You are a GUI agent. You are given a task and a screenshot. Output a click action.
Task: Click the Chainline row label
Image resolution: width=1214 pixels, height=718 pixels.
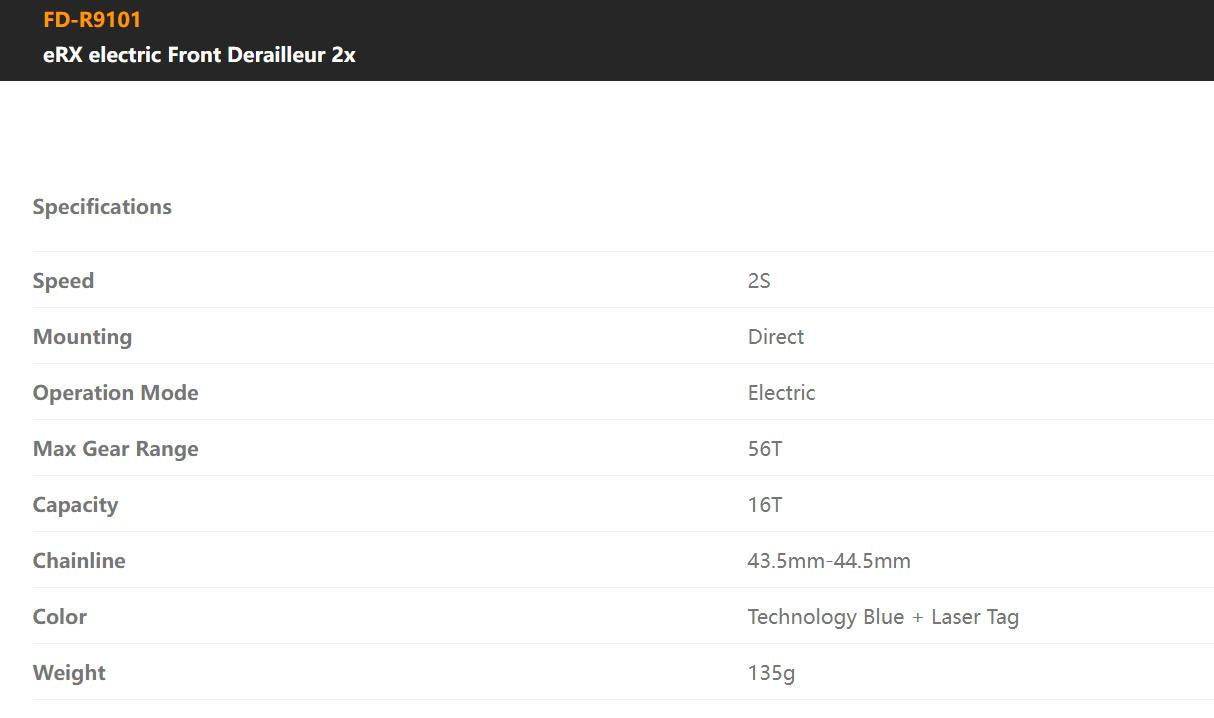click(79, 561)
